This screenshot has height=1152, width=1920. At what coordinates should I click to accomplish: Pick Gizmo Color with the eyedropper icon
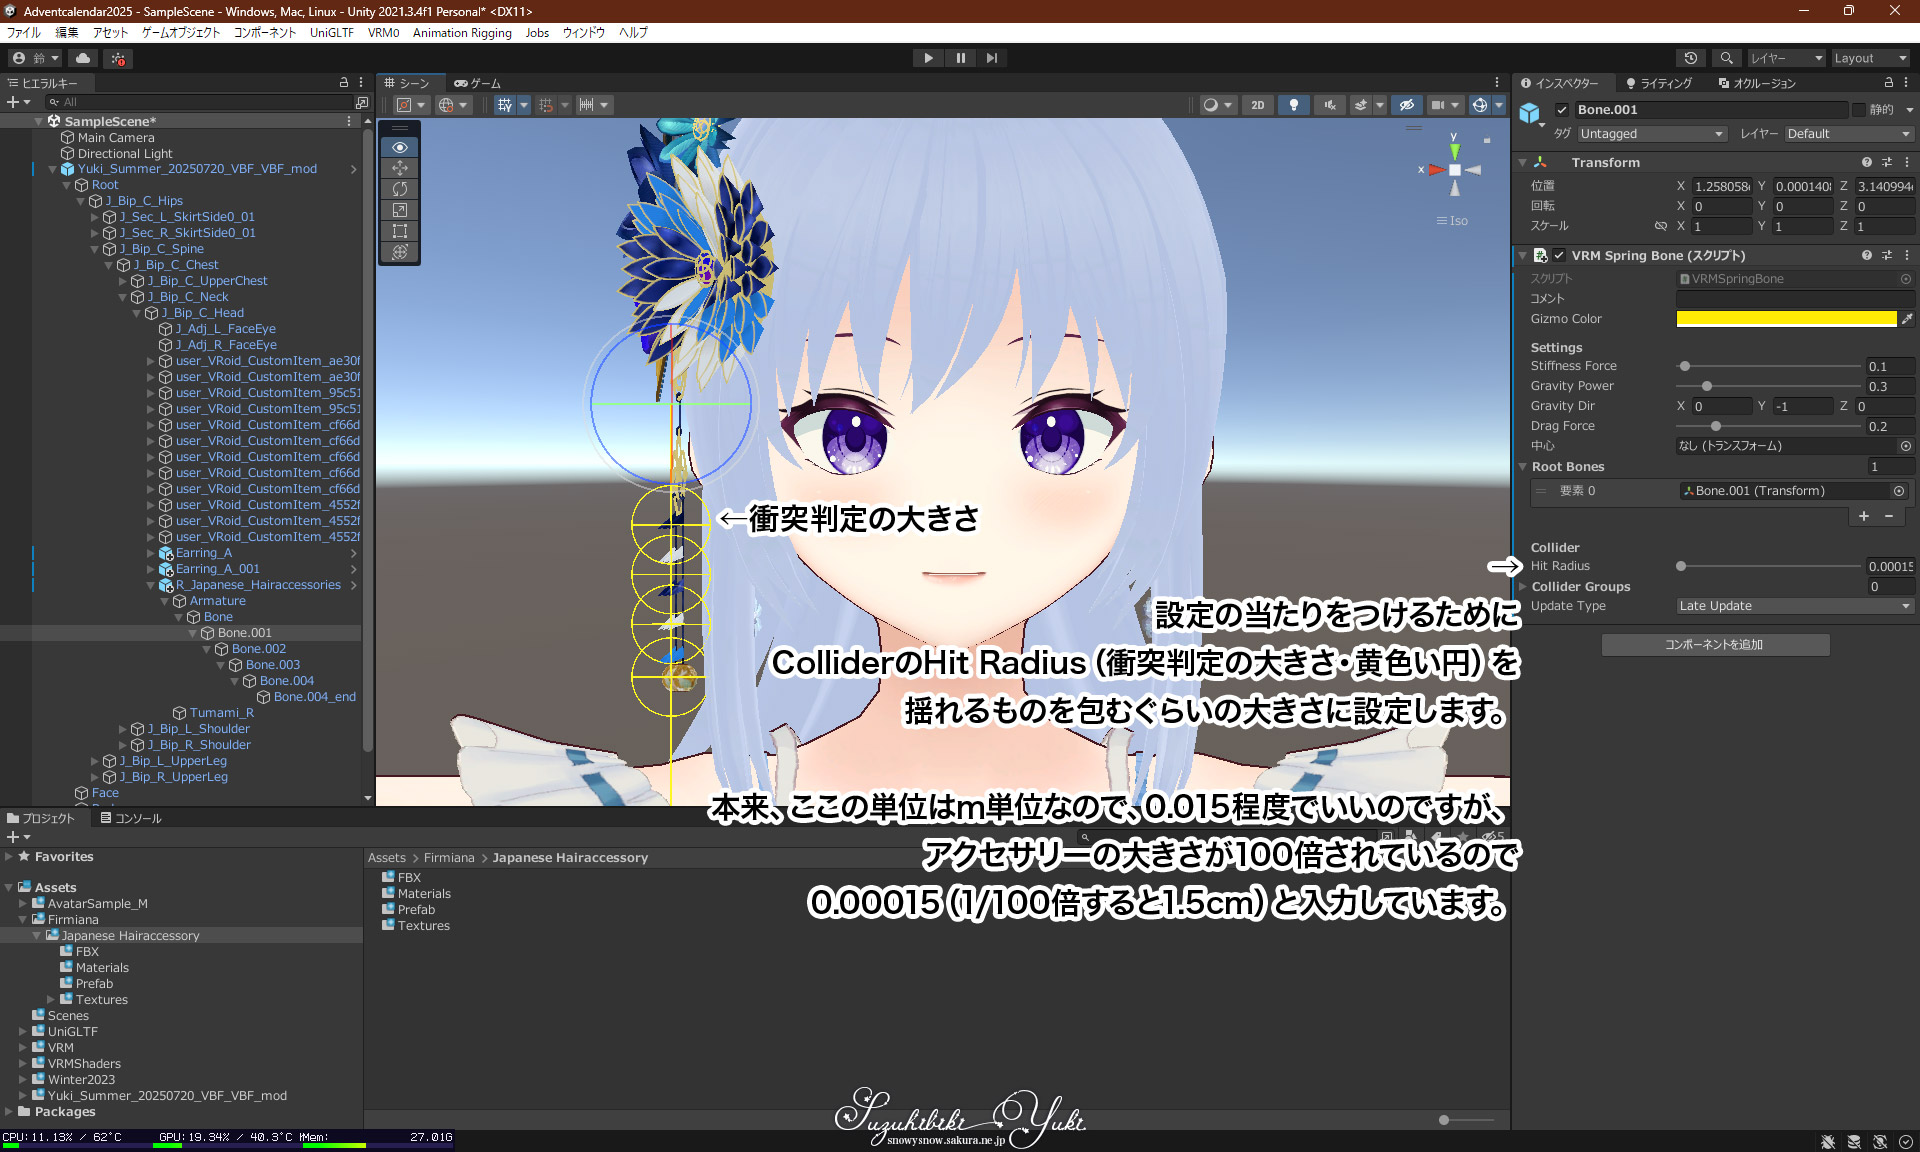[x=1907, y=319]
